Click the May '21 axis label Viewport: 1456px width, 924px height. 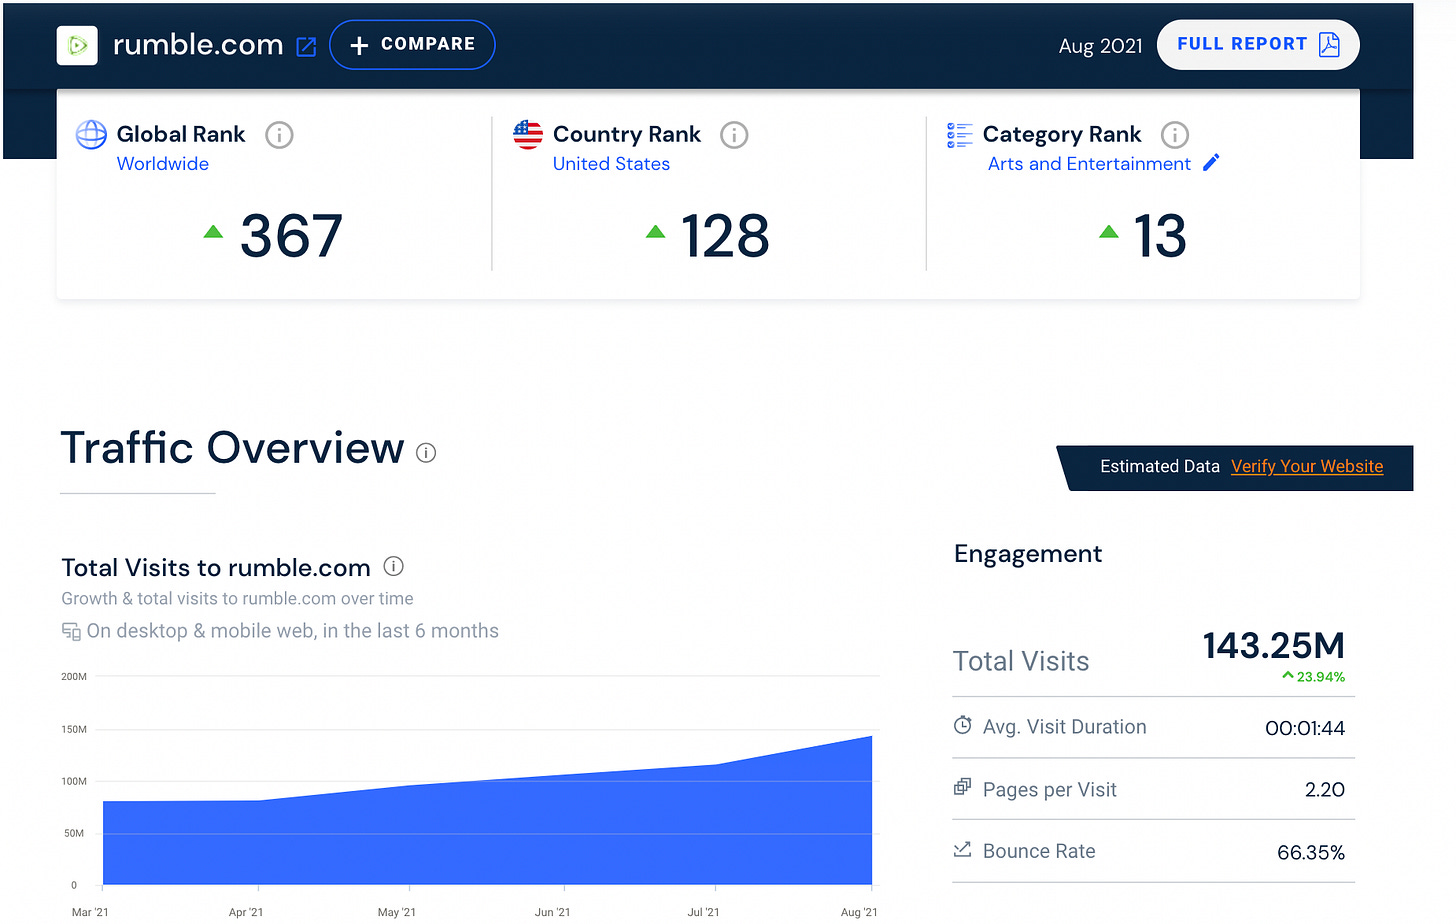397,912
